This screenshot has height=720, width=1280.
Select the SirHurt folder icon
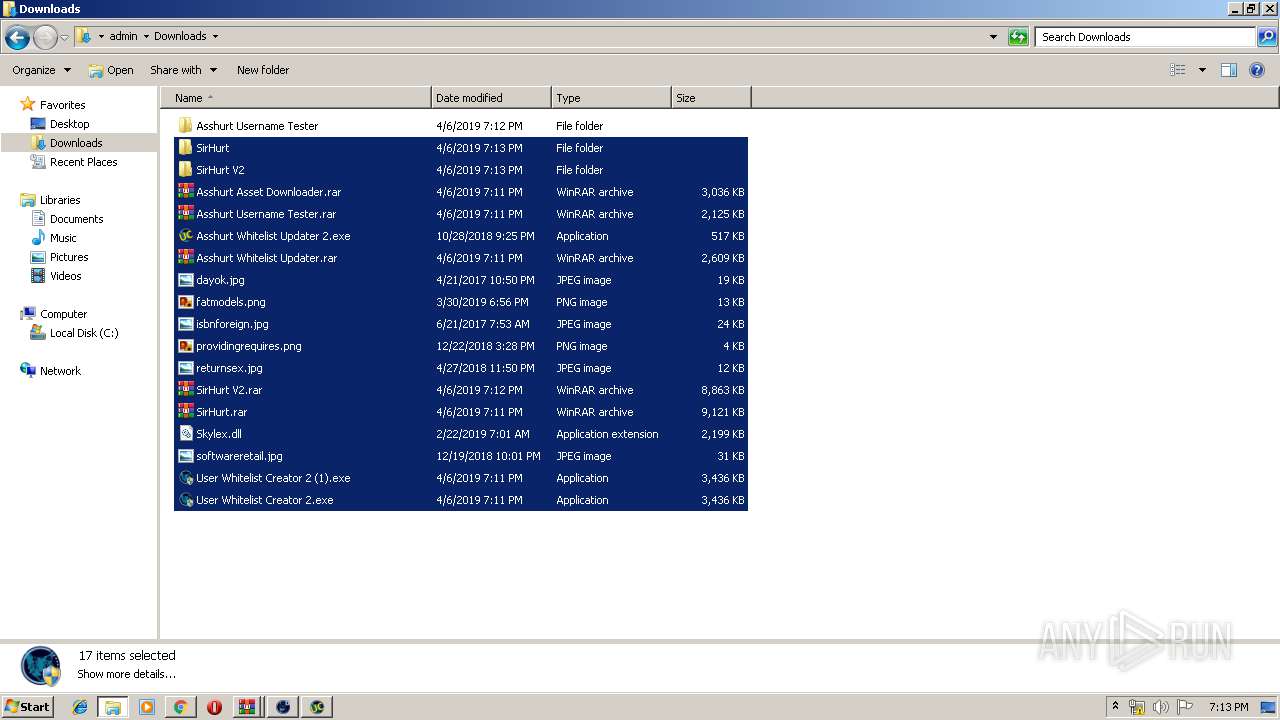(x=185, y=148)
